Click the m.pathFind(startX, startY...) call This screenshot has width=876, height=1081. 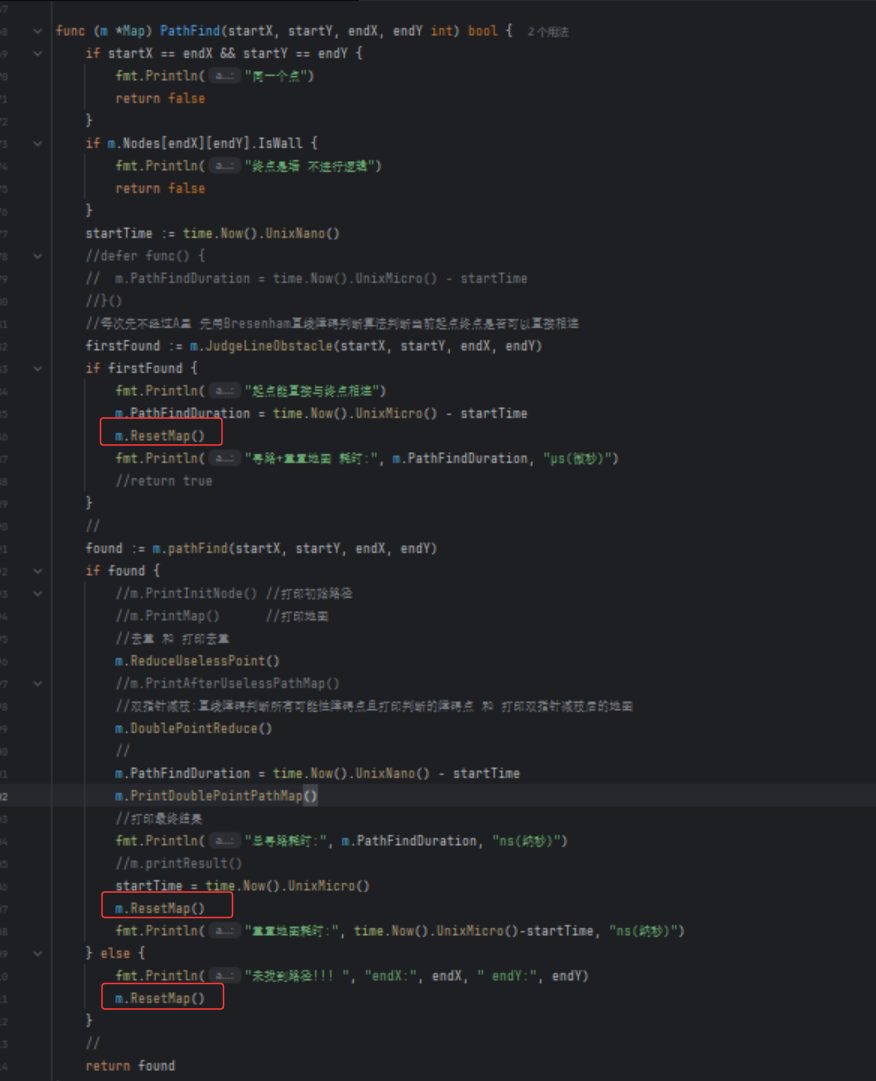[295, 548]
